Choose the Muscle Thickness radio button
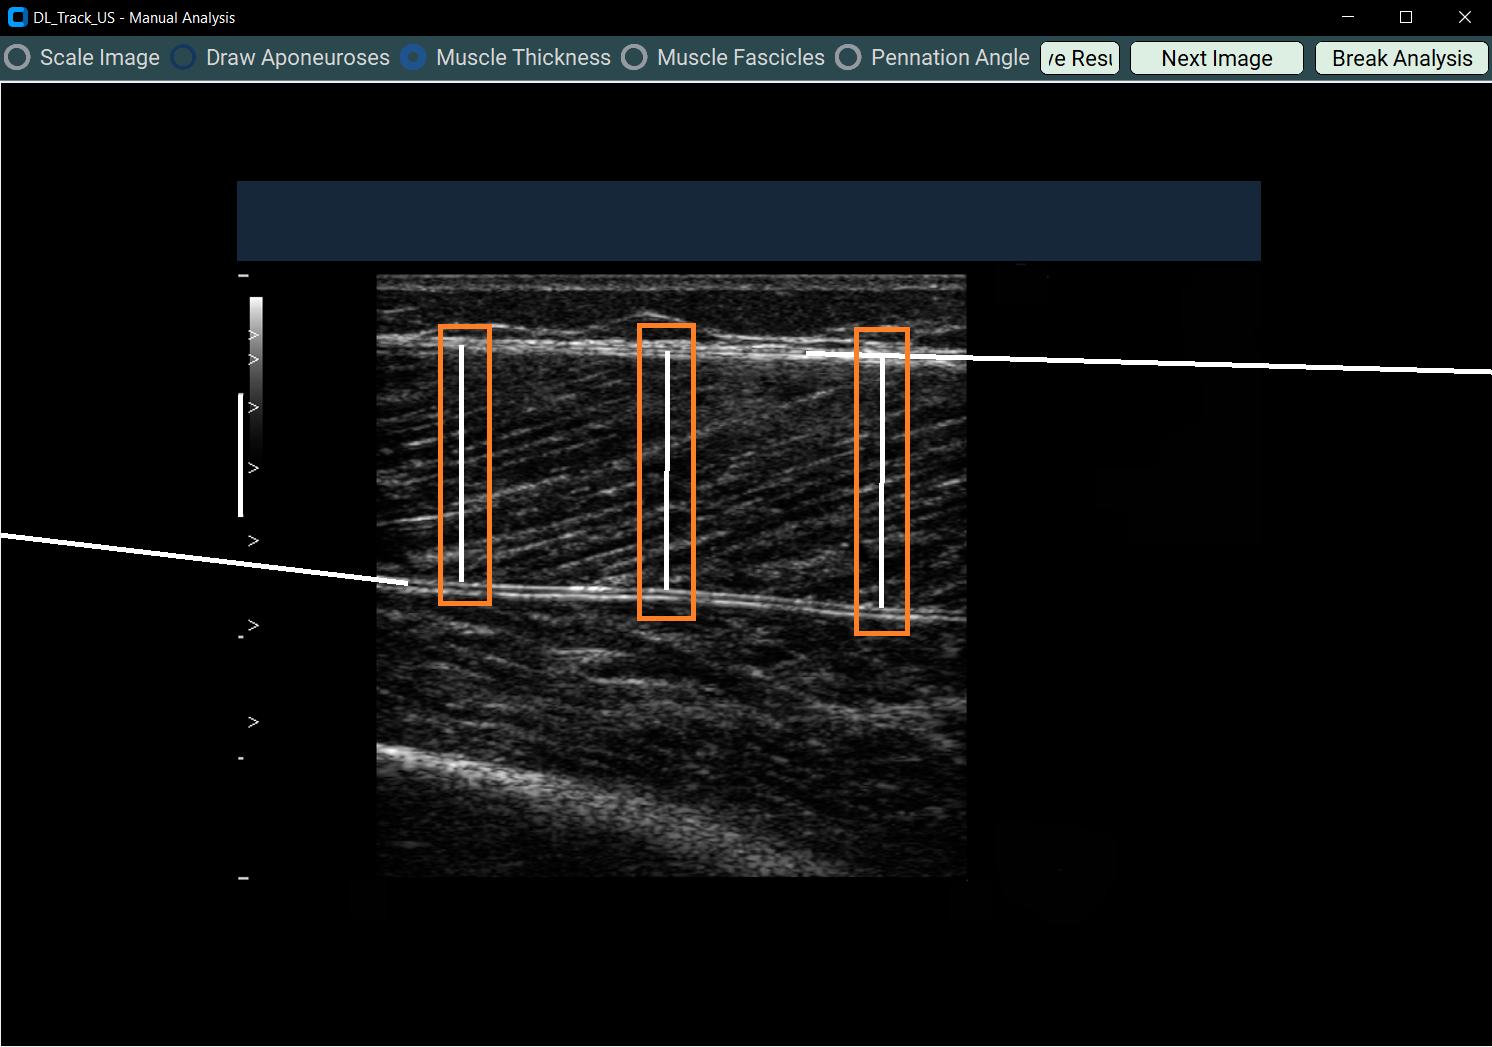1492x1047 pixels. [x=413, y=58]
